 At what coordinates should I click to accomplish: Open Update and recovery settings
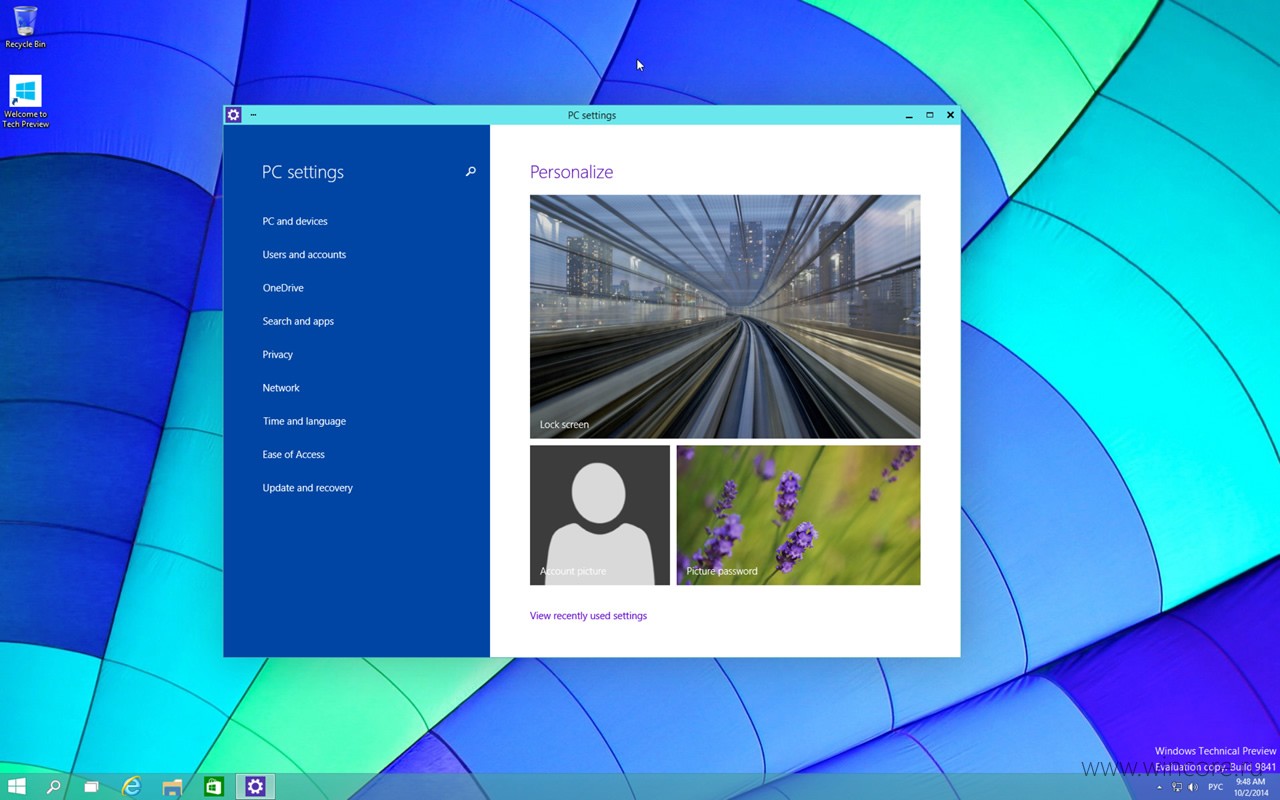(307, 488)
